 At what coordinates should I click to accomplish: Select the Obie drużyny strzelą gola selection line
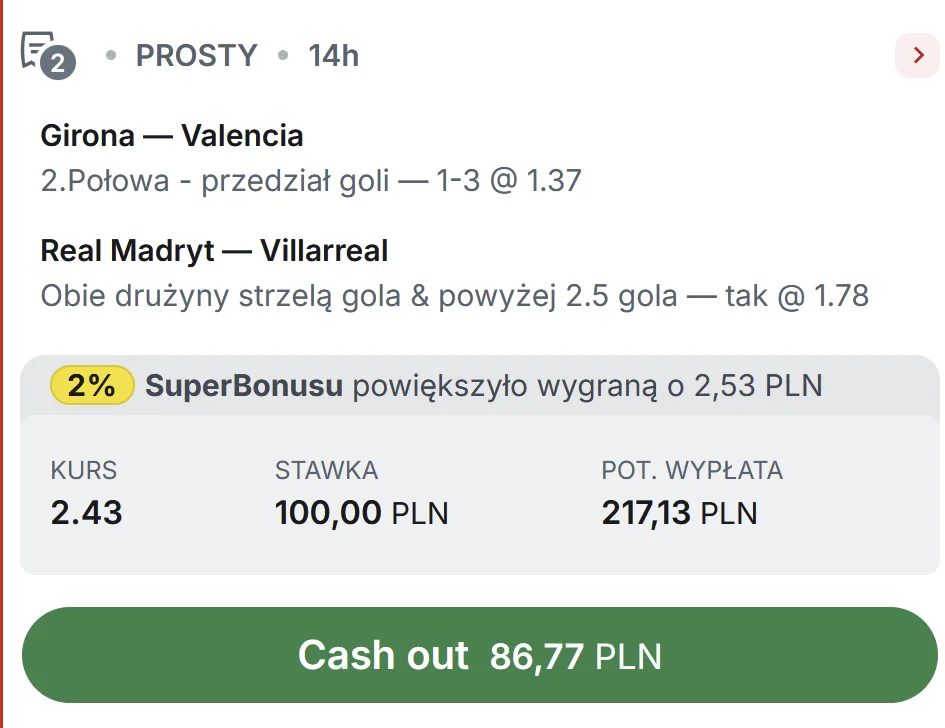coord(454,296)
